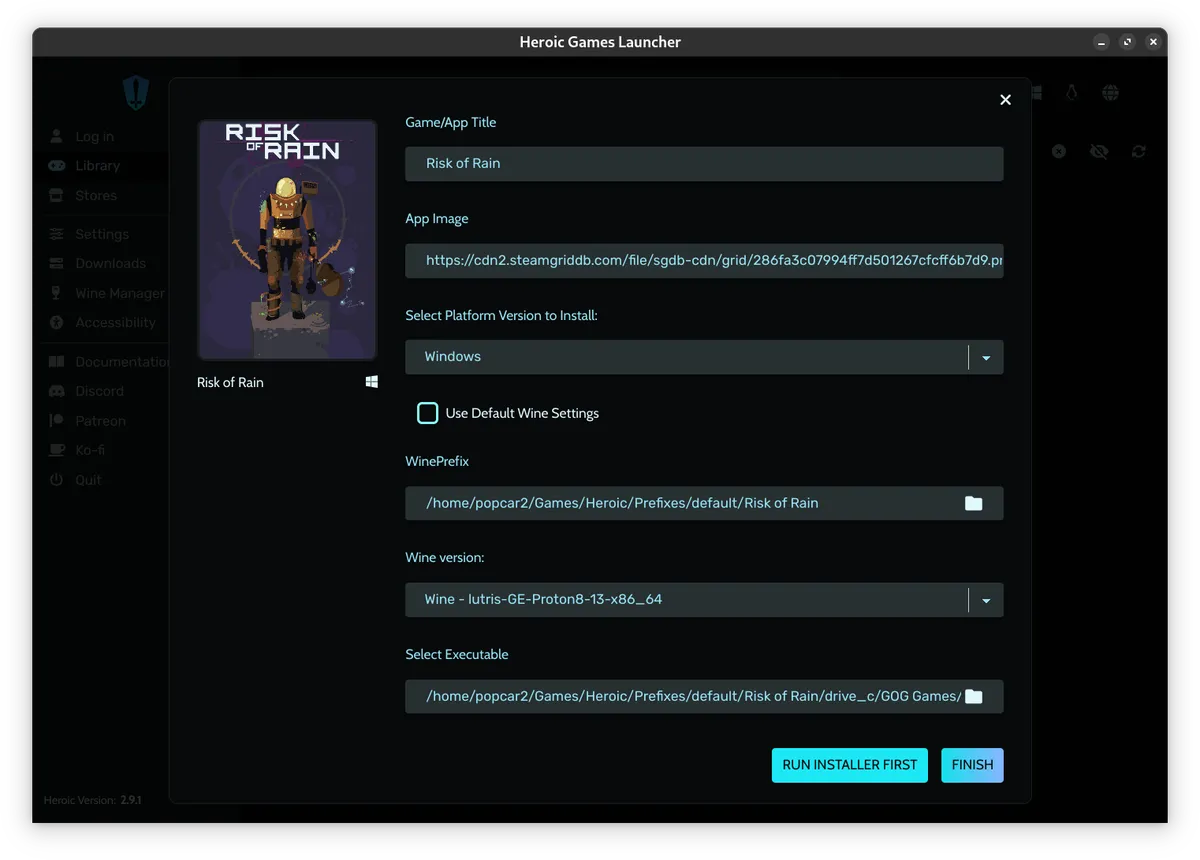Screen dimensions: 1200x860
Task: Click the Ko-fi cup icon
Action: pos(56,450)
